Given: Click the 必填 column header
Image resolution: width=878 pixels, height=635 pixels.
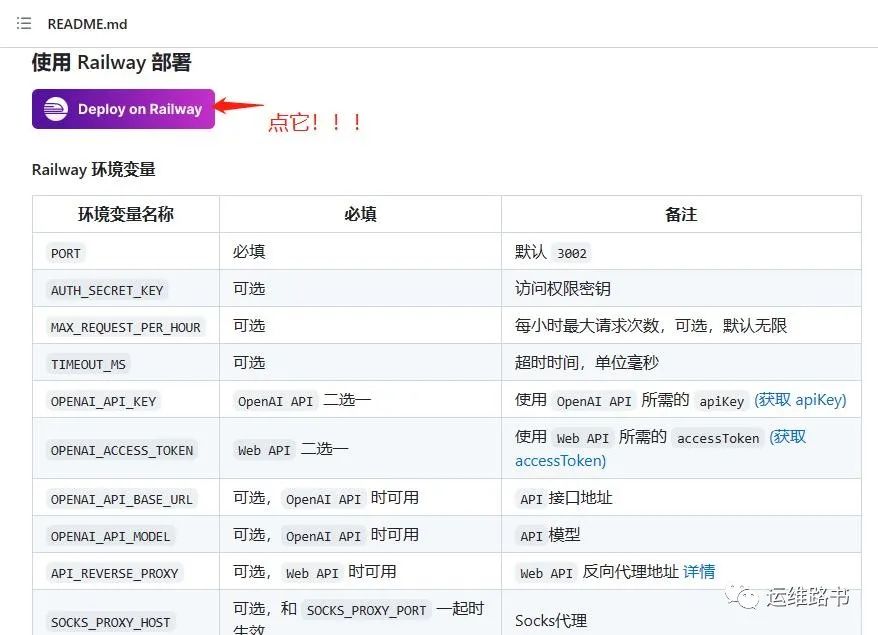Looking at the screenshot, I should [x=360, y=214].
